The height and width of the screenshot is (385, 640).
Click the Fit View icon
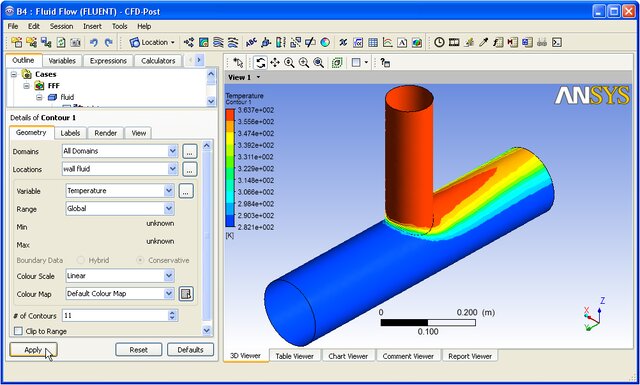pyautogui.click(x=319, y=62)
